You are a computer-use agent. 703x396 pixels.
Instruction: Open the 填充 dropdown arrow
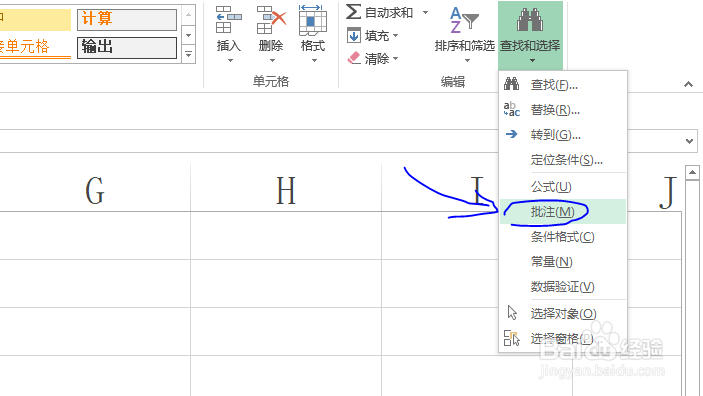click(x=395, y=35)
